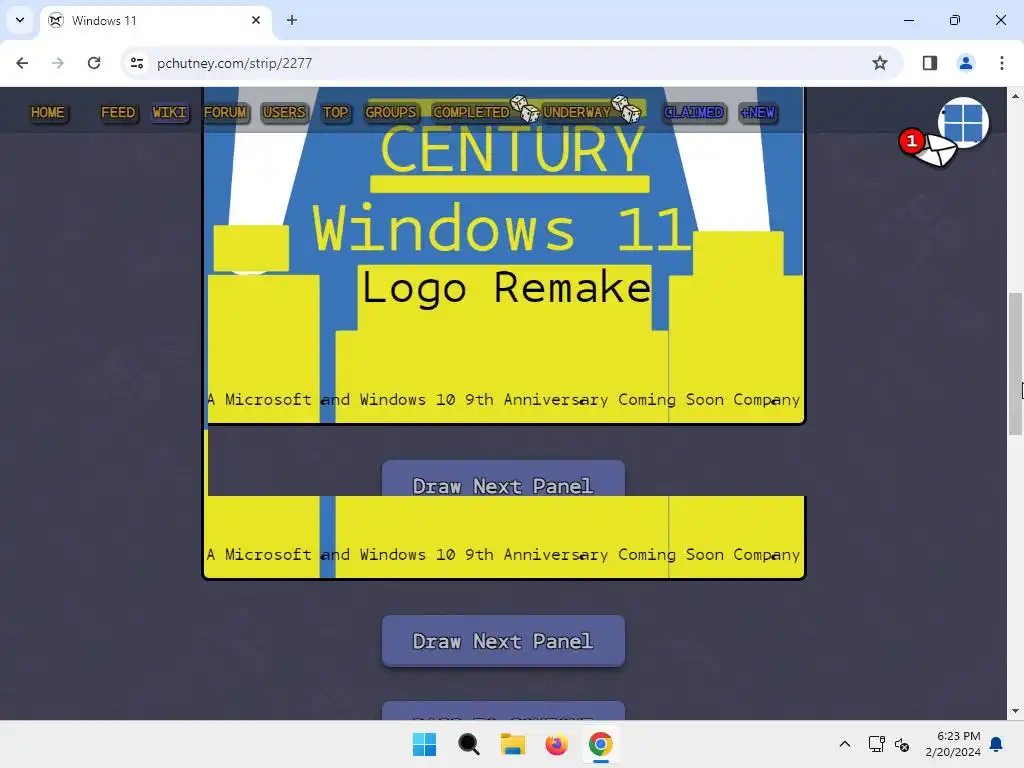The height and width of the screenshot is (768, 1024).
Task: Open the HOME nav link
Action: coord(48,112)
